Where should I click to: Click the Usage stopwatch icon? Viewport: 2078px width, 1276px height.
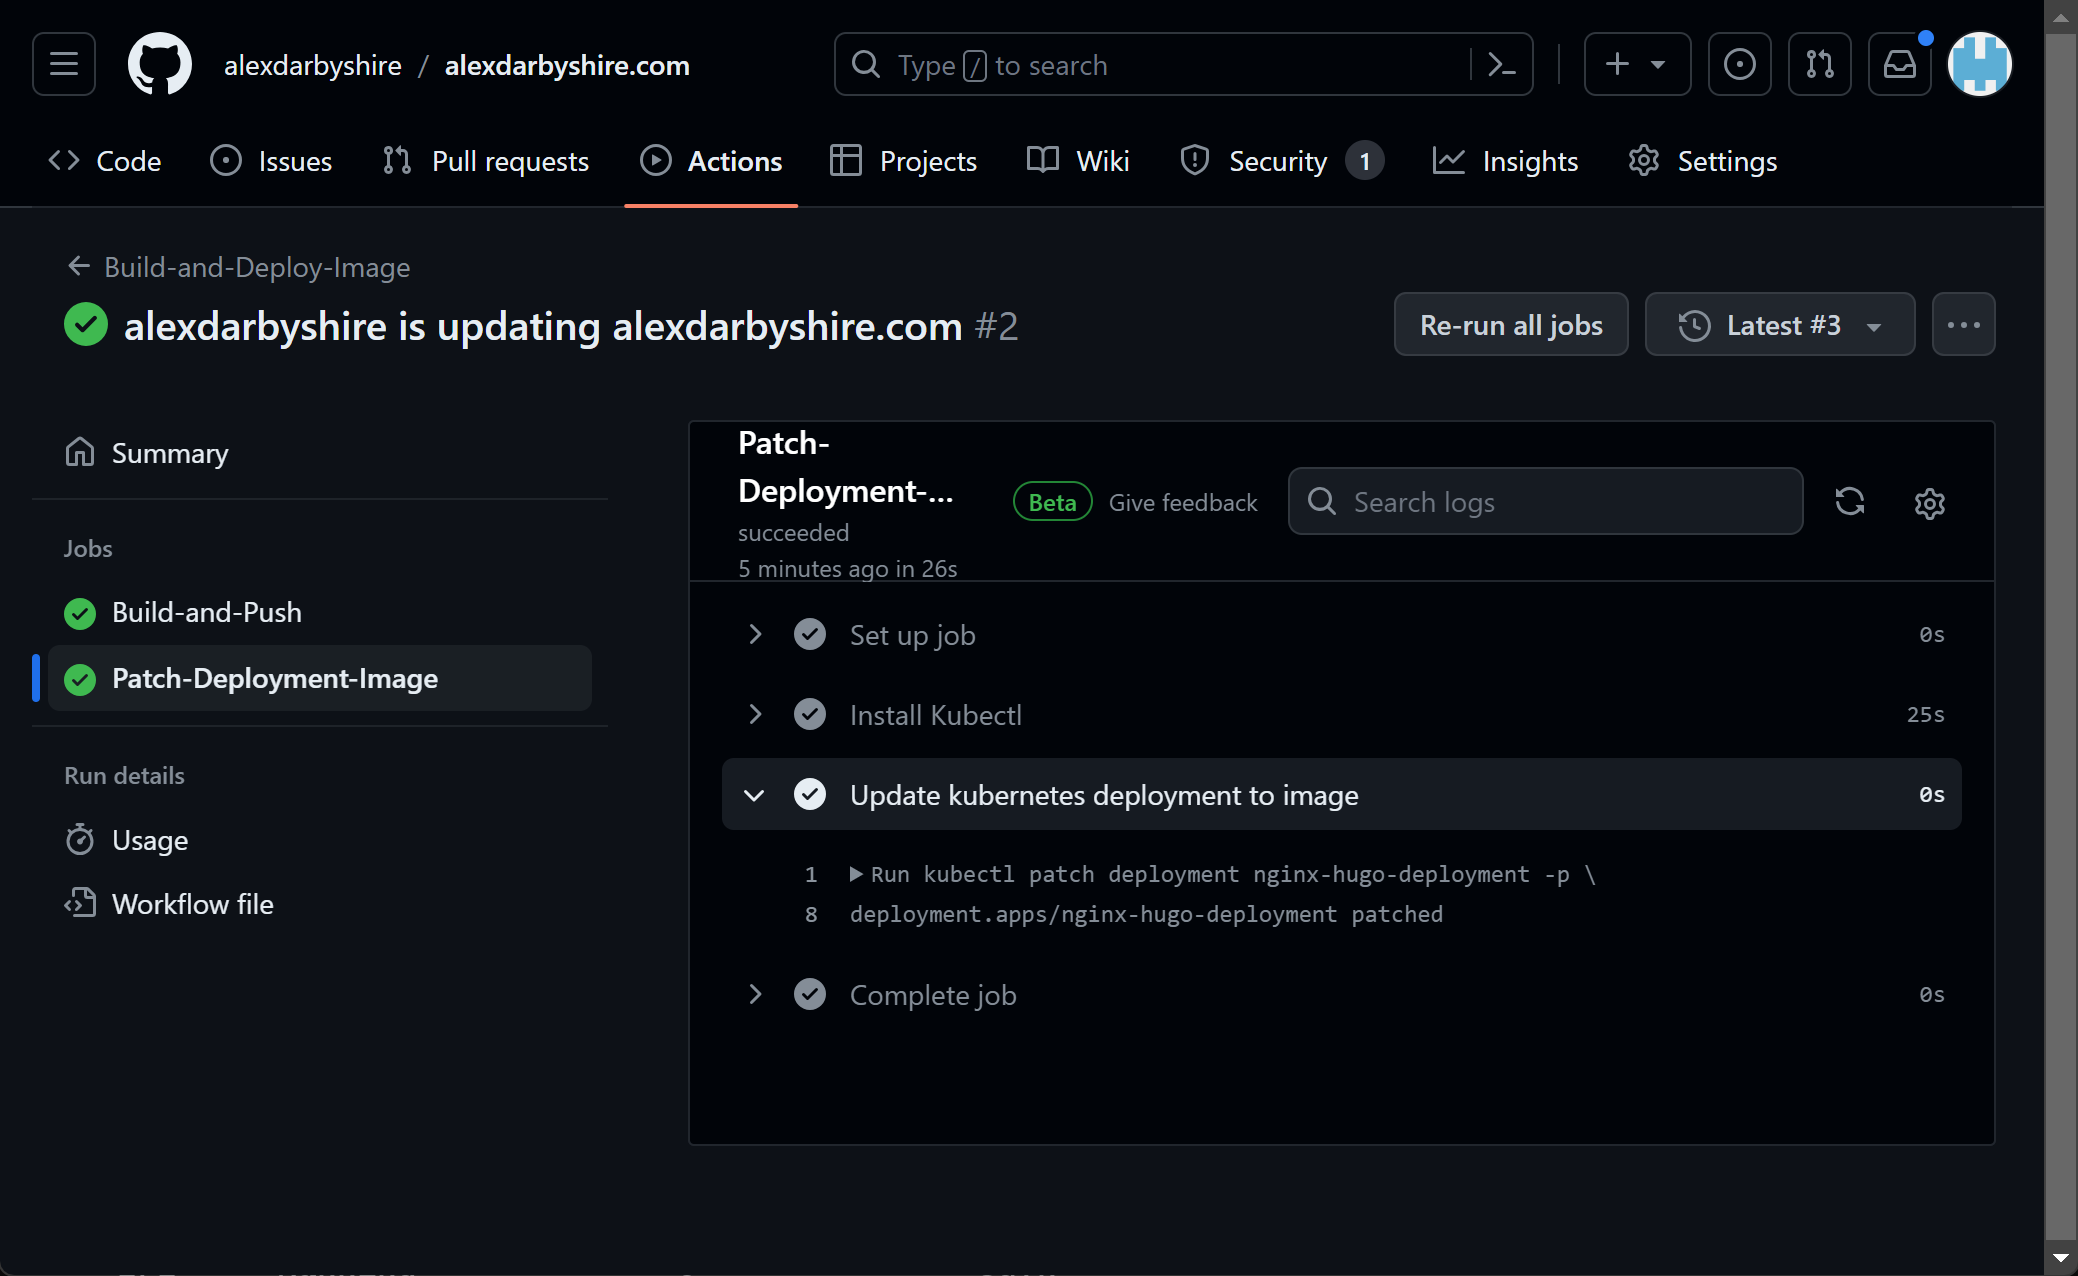(x=80, y=839)
